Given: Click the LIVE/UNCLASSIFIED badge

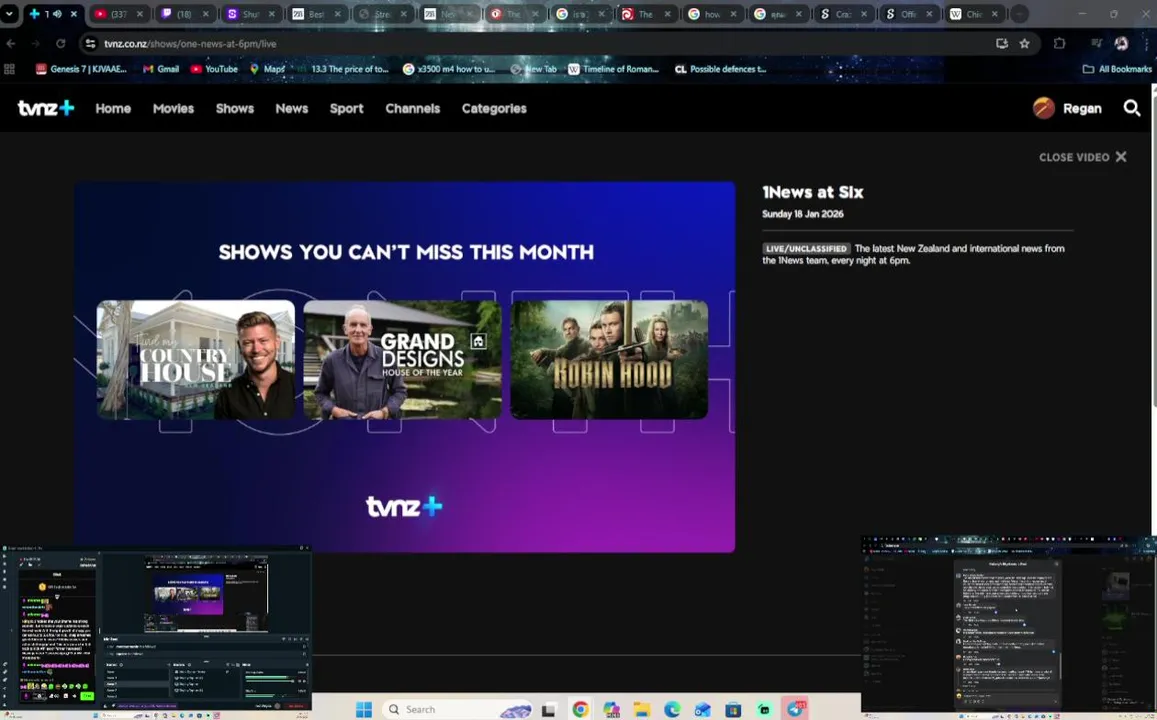Looking at the screenshot, I should [807, 249].
